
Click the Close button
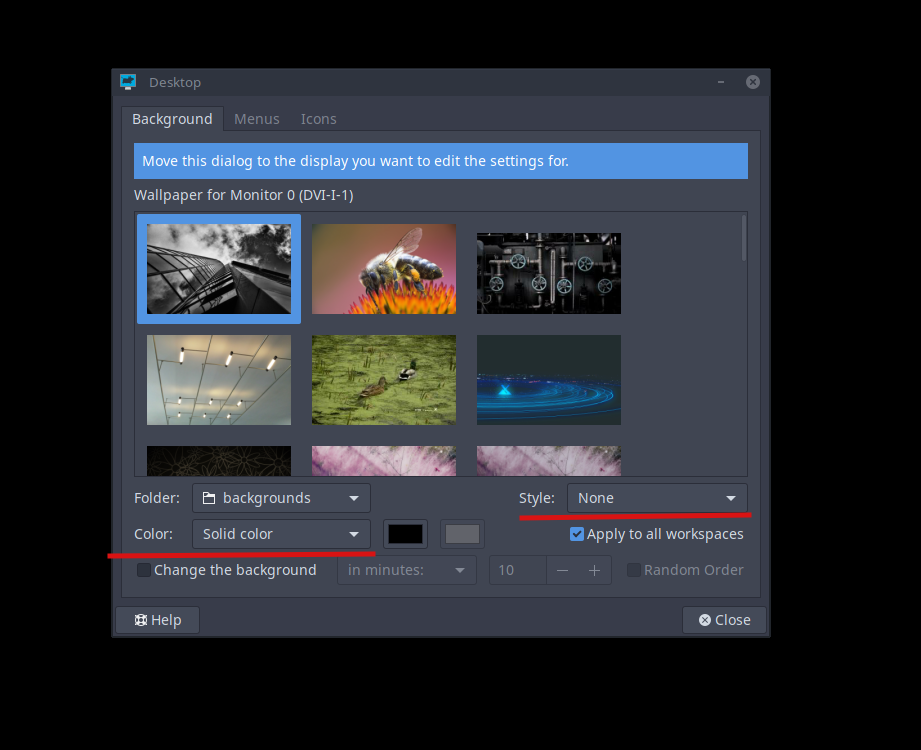pos(724,620)
